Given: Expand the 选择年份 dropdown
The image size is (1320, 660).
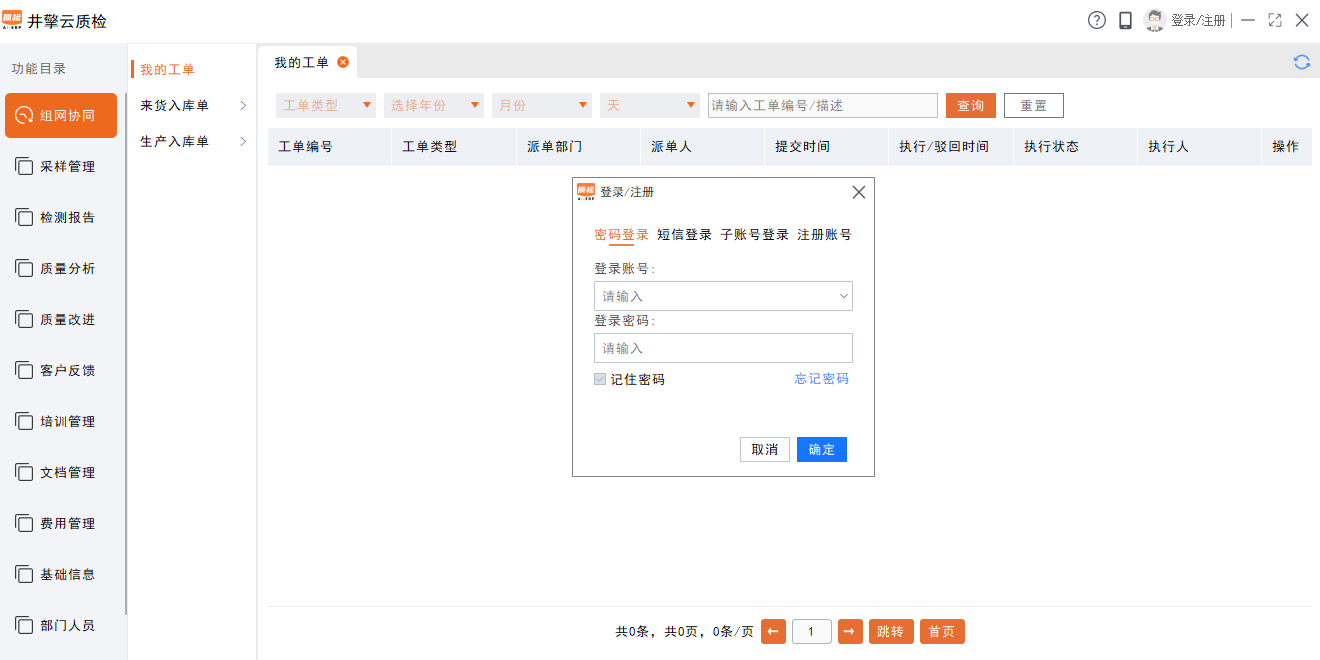Looking at the screenshot, I should click(x=434, y=104).
